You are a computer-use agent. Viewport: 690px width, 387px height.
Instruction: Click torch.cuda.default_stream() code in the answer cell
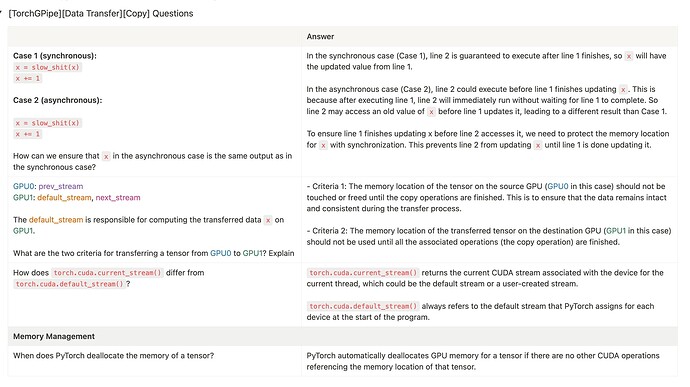[x=363, y=306]
